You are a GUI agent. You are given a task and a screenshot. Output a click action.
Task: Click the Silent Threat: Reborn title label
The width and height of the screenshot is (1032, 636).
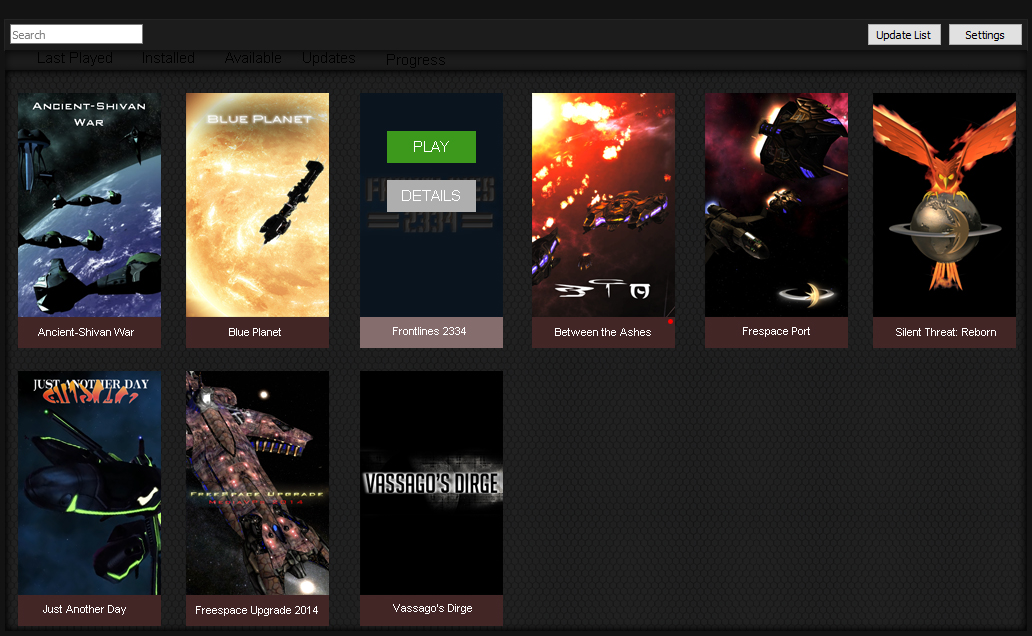coord(944,332)
